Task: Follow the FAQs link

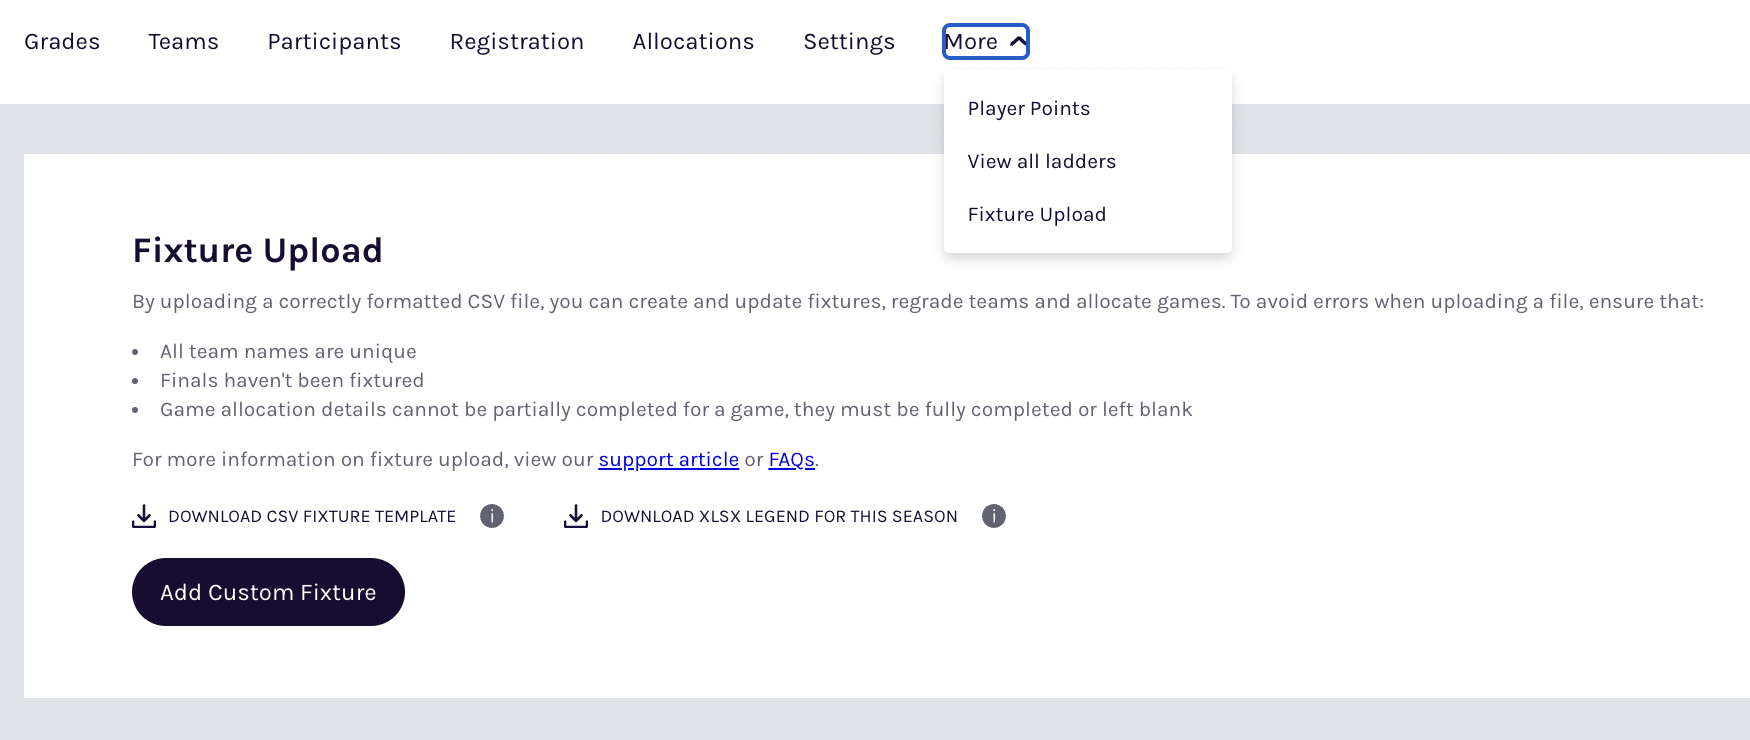Action: (791, 460)
